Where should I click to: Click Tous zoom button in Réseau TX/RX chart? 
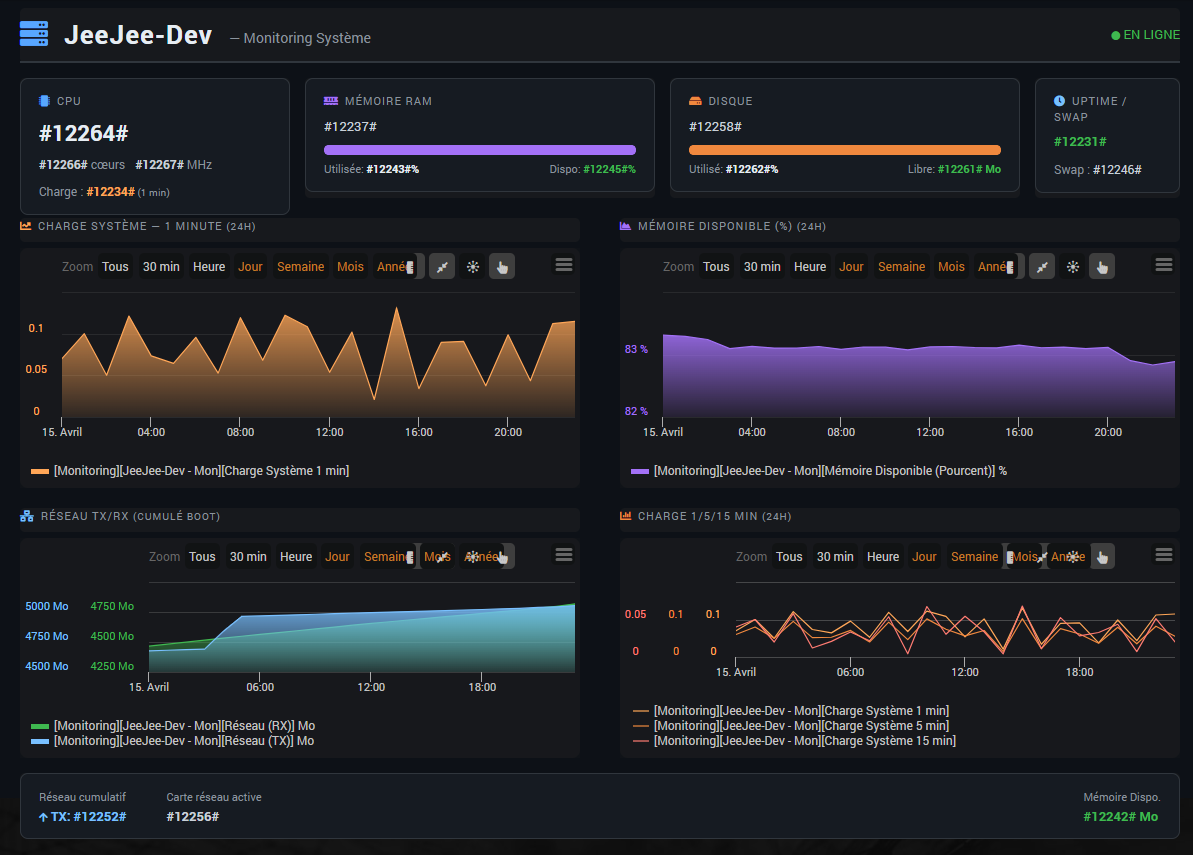pos(202,557)
